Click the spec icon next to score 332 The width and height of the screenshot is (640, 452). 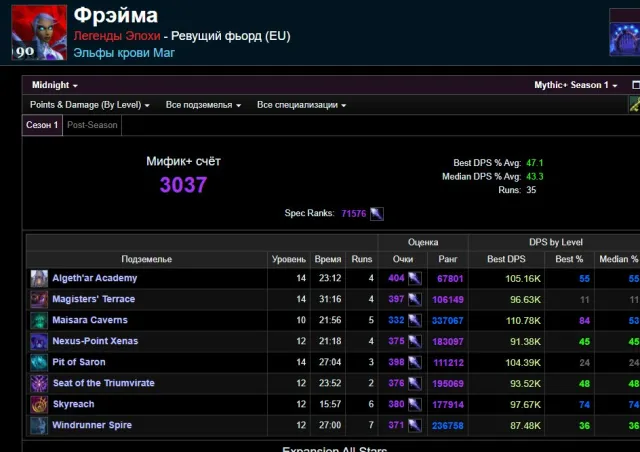click(415, 321)
